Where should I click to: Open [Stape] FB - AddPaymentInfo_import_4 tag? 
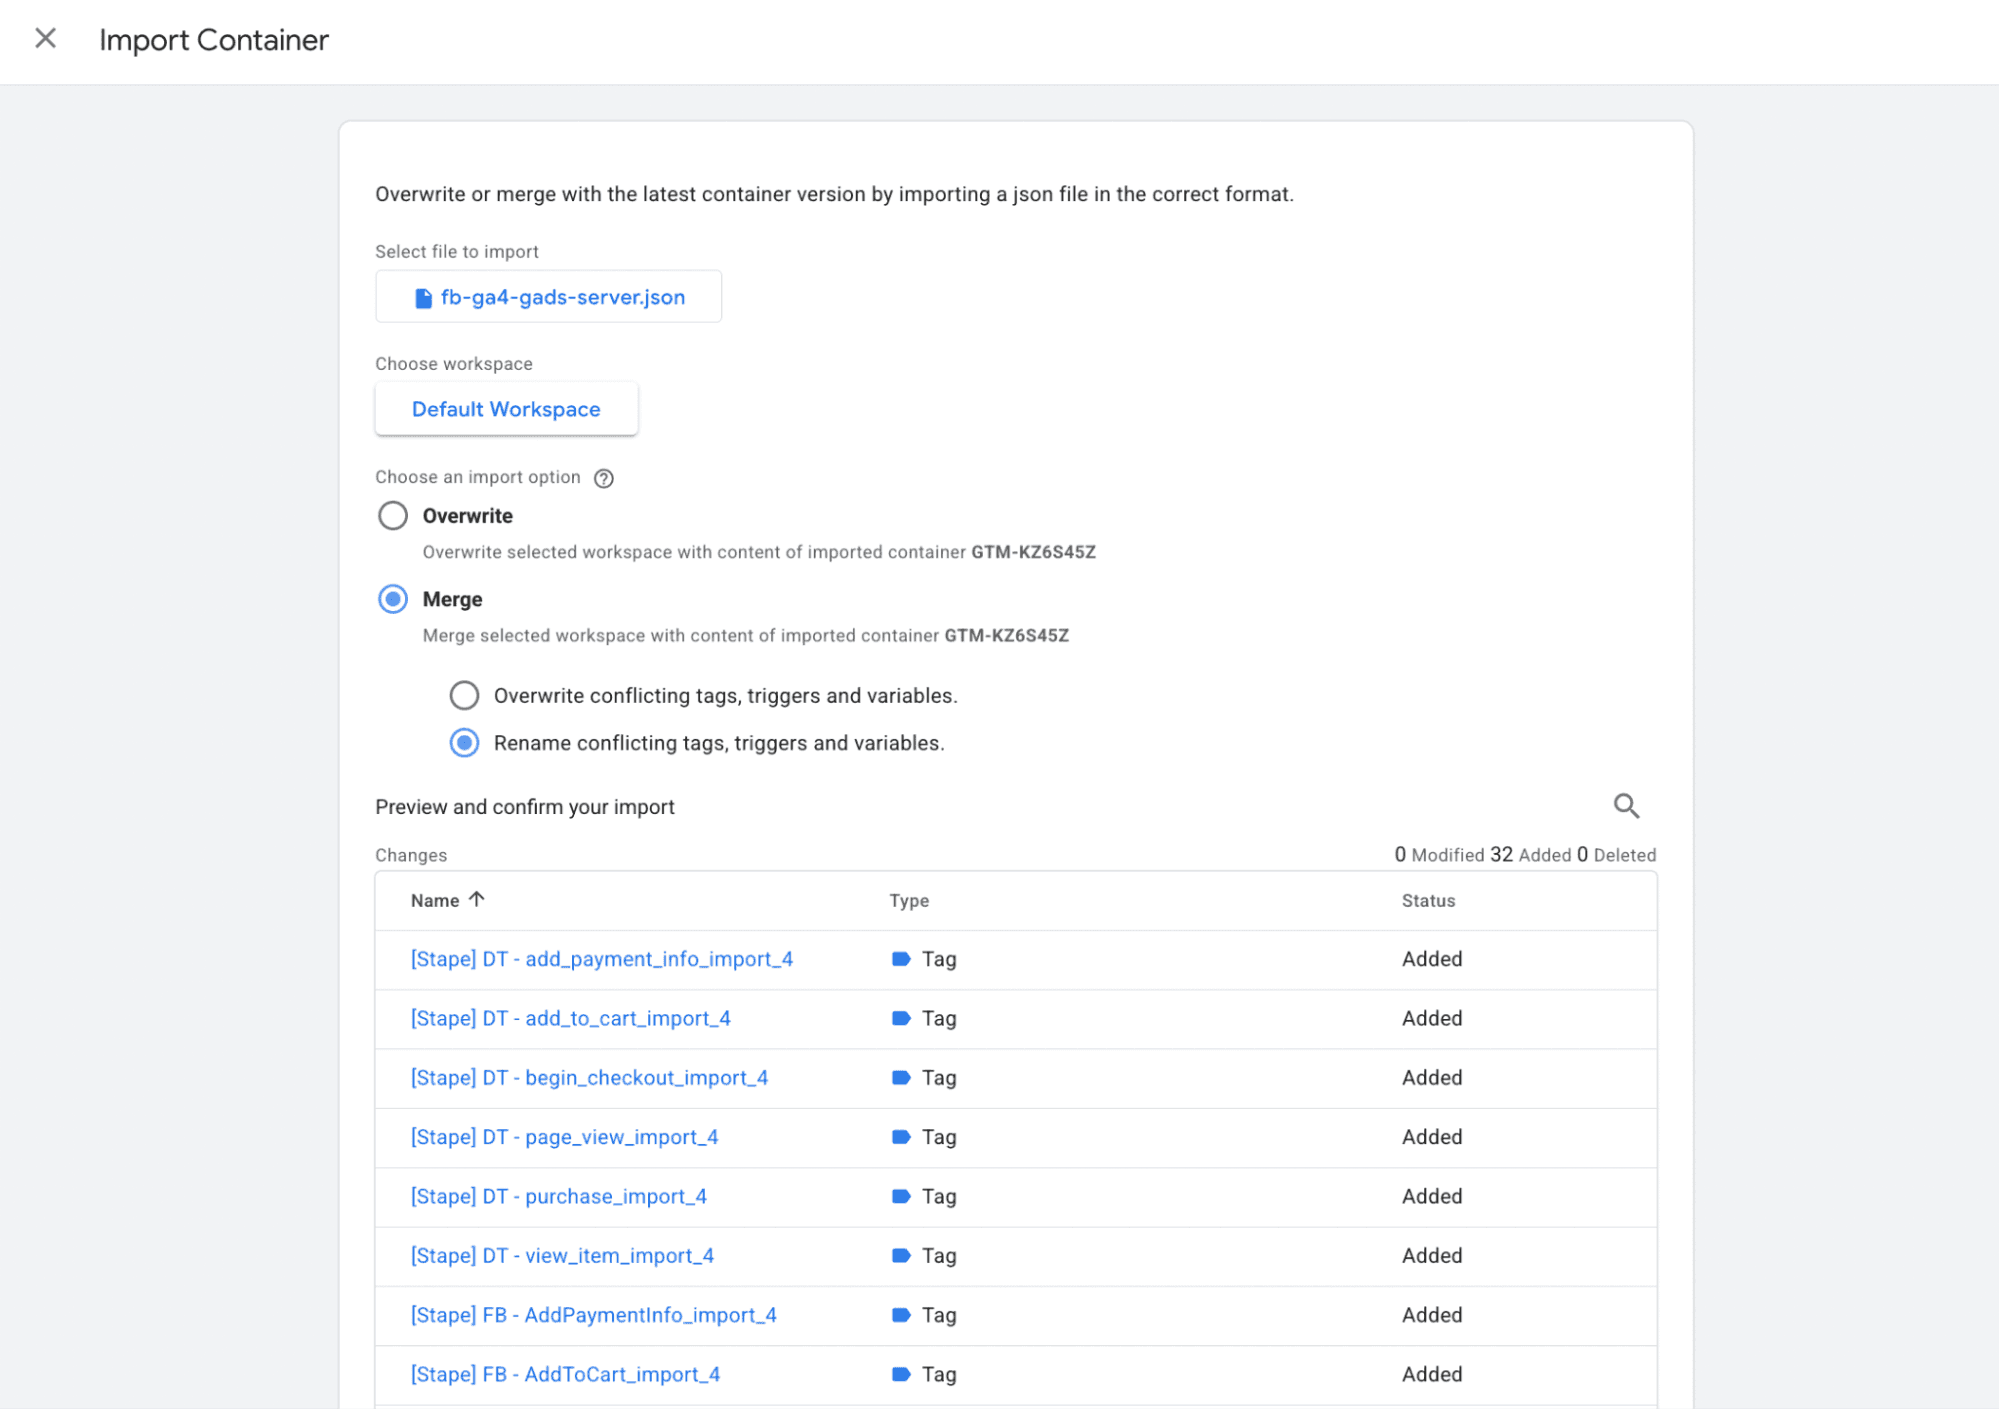tap(594, 1315)
